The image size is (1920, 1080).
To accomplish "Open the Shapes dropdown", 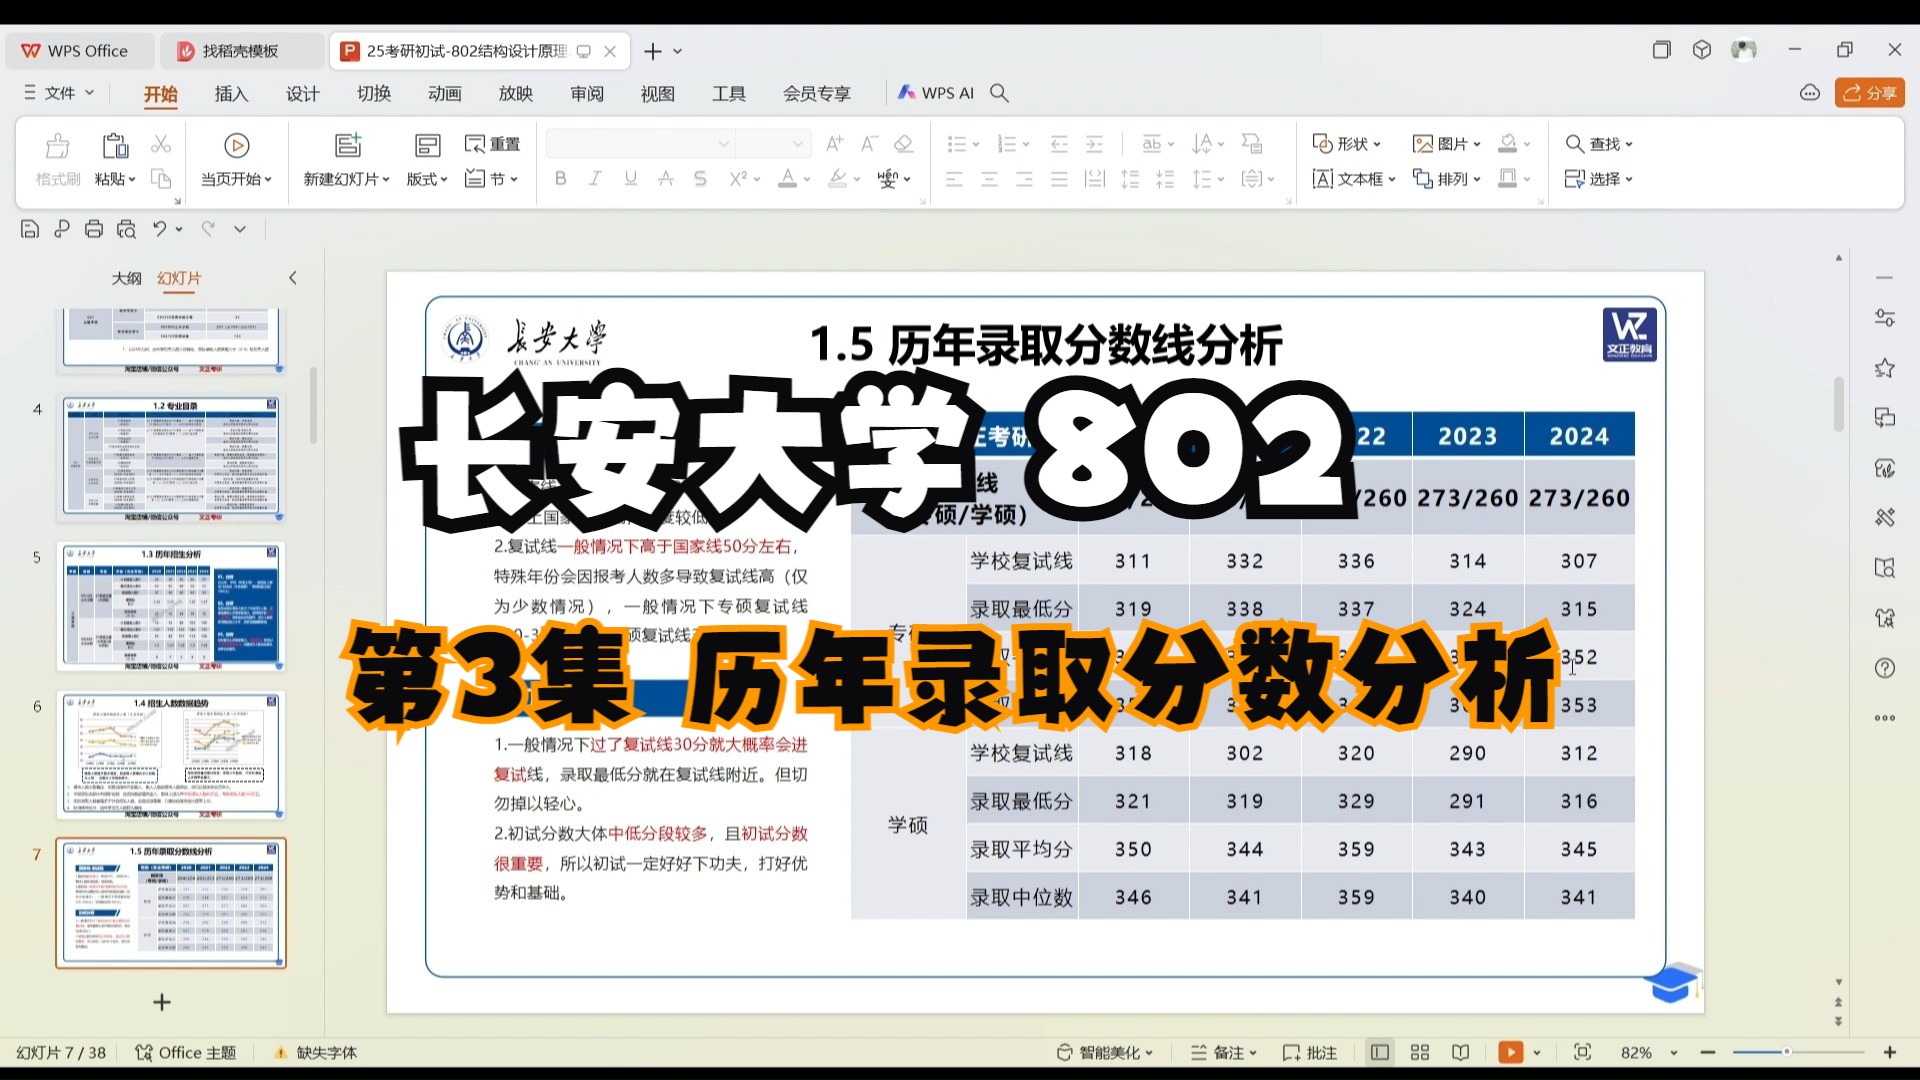I will pyautogui.click(x=1346, y=144).
